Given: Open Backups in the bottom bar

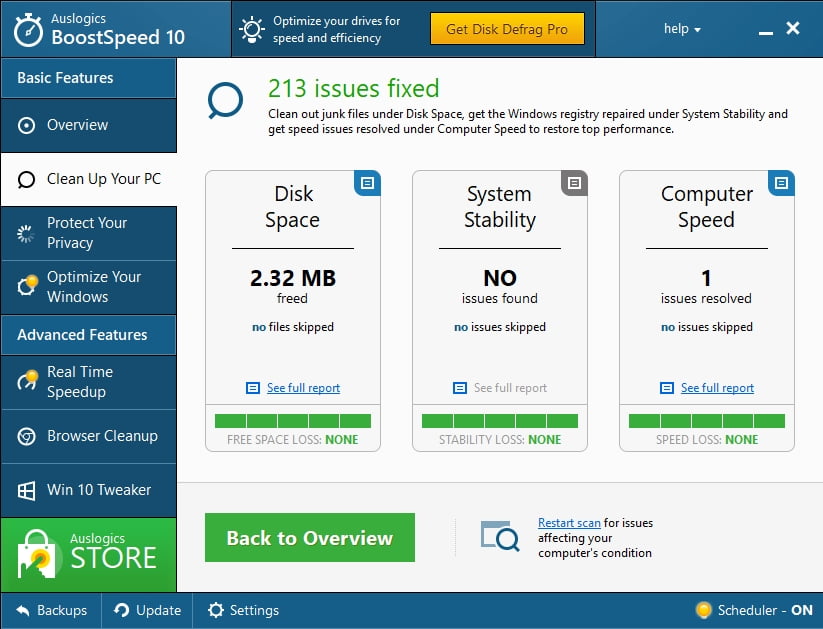Looking at the screenshot, I should pyautogui.click(x=51, y=610).
